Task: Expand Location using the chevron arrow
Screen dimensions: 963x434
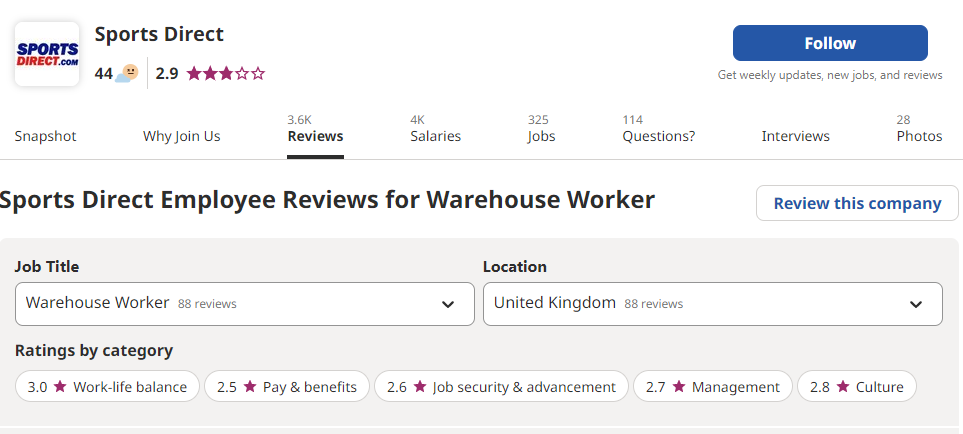Action: [x=916, y=304]
